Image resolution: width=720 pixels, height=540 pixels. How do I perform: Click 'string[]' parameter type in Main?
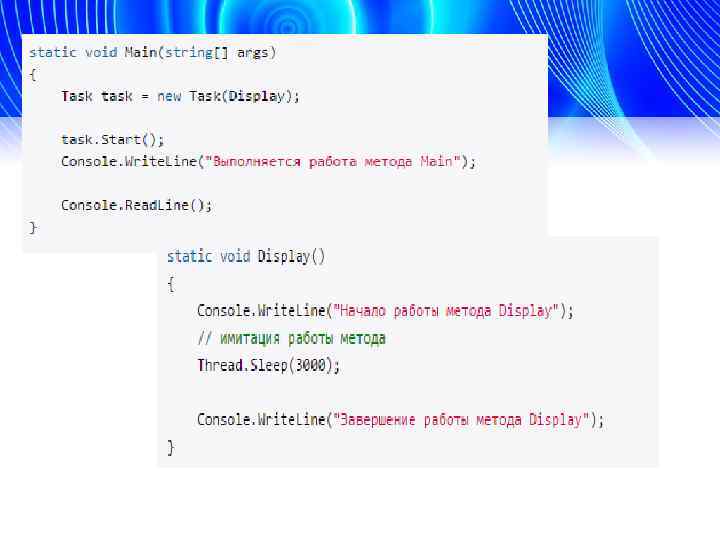tap(196, 53)
